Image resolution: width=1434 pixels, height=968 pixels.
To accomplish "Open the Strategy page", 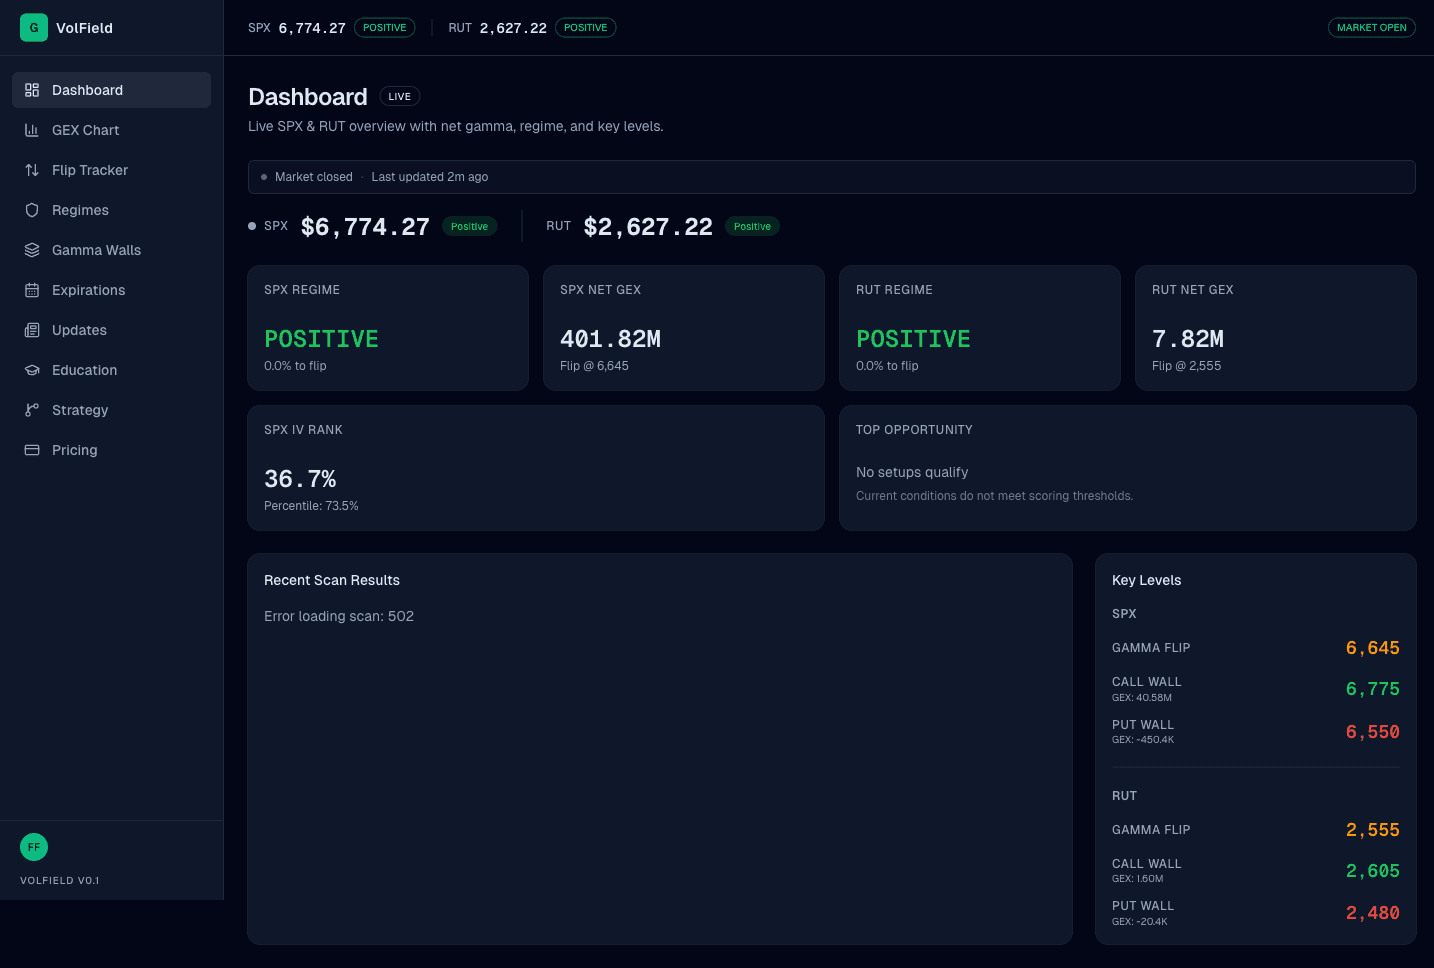I will (x=111, y=410).
